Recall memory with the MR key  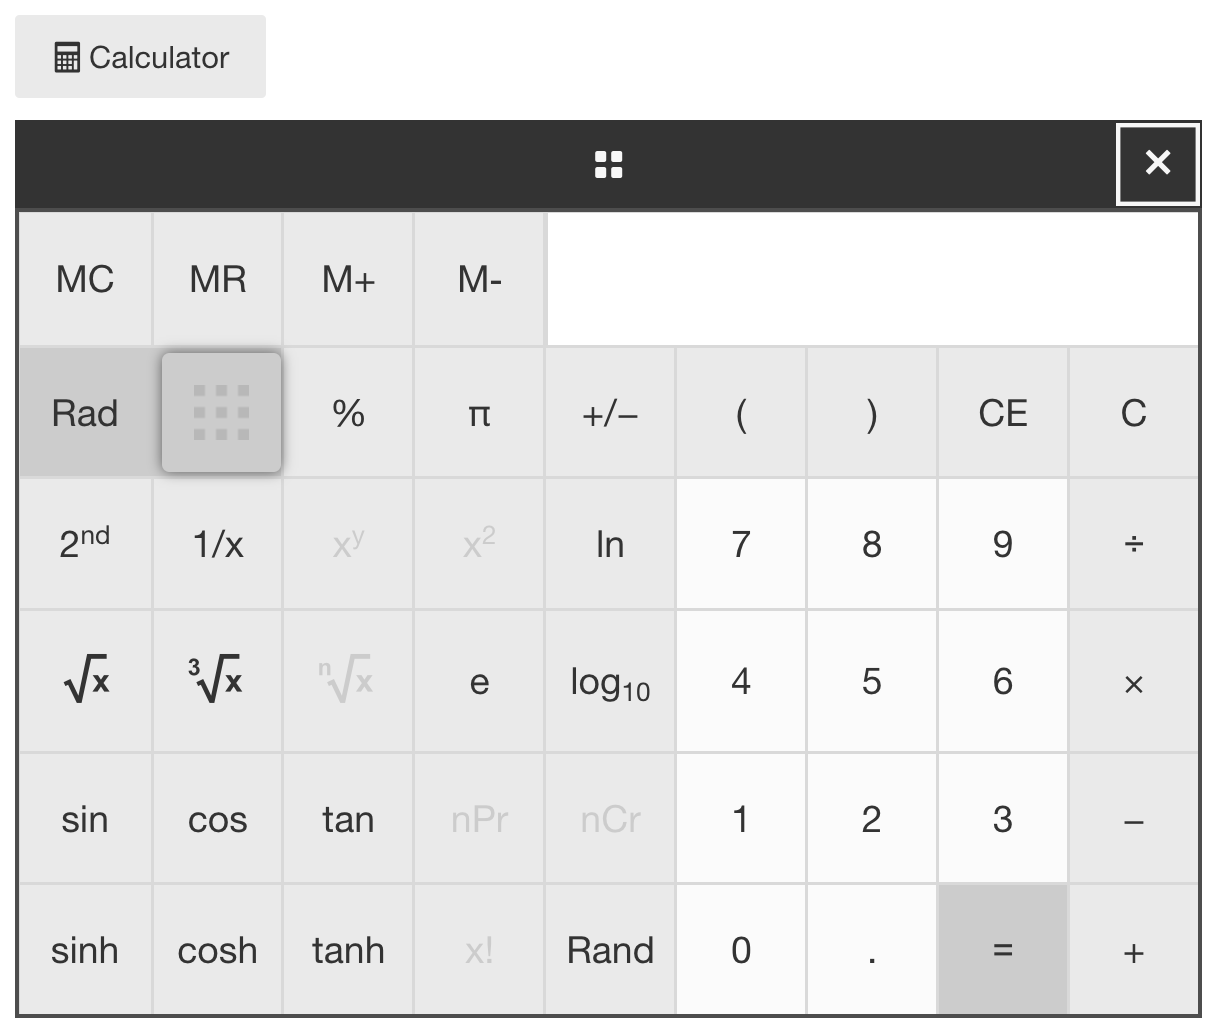point(217,279)
